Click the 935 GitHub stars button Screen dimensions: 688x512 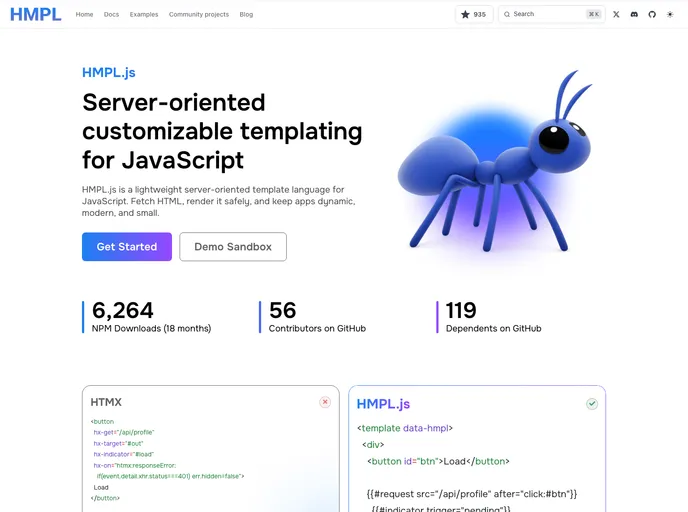click(x=474, y=14)
